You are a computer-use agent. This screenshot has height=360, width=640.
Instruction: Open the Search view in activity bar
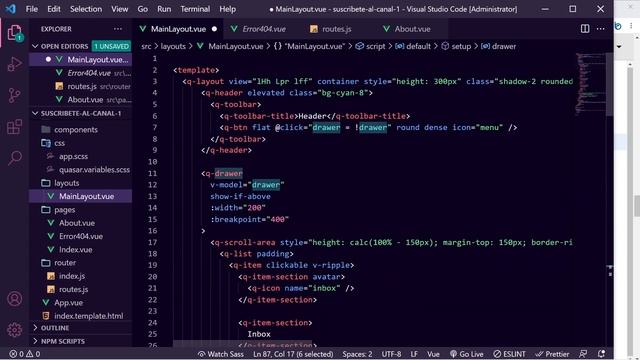[x=15, y=158]
